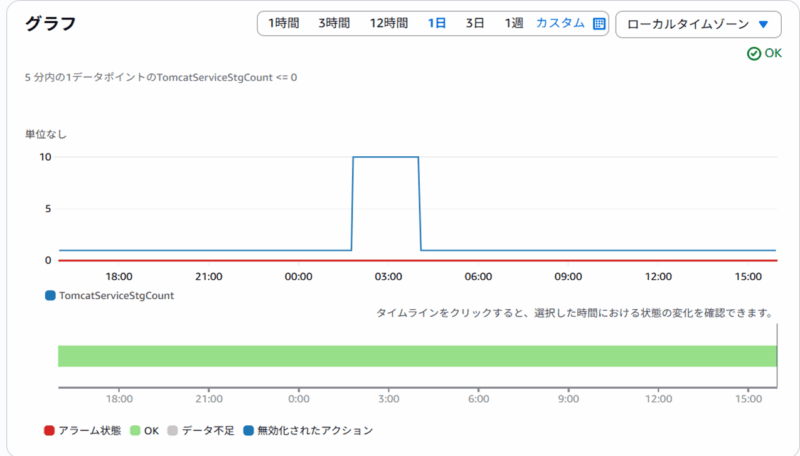Click the green OK status text

point(773,53)
